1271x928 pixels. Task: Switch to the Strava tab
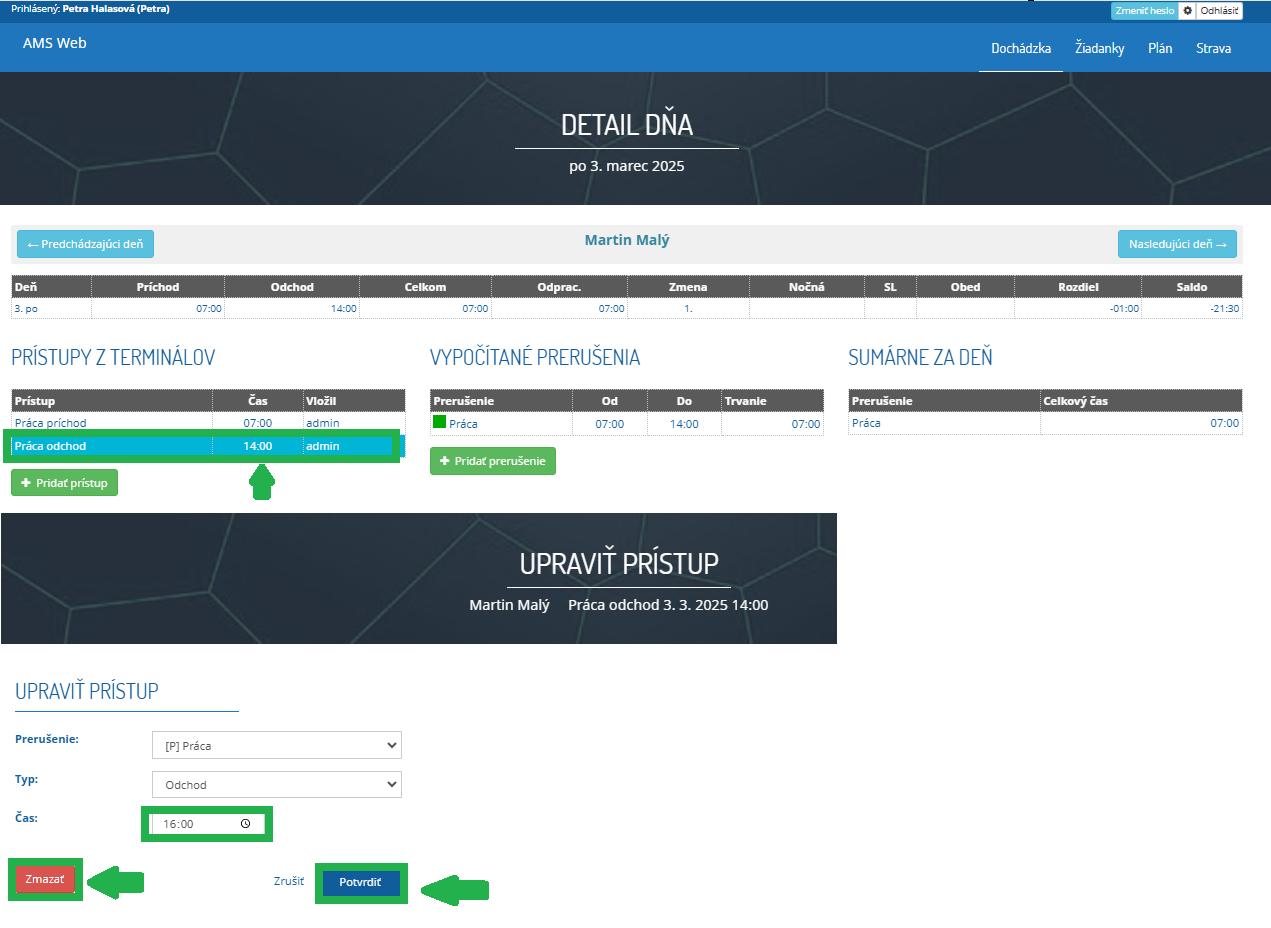coord(1213,48)
